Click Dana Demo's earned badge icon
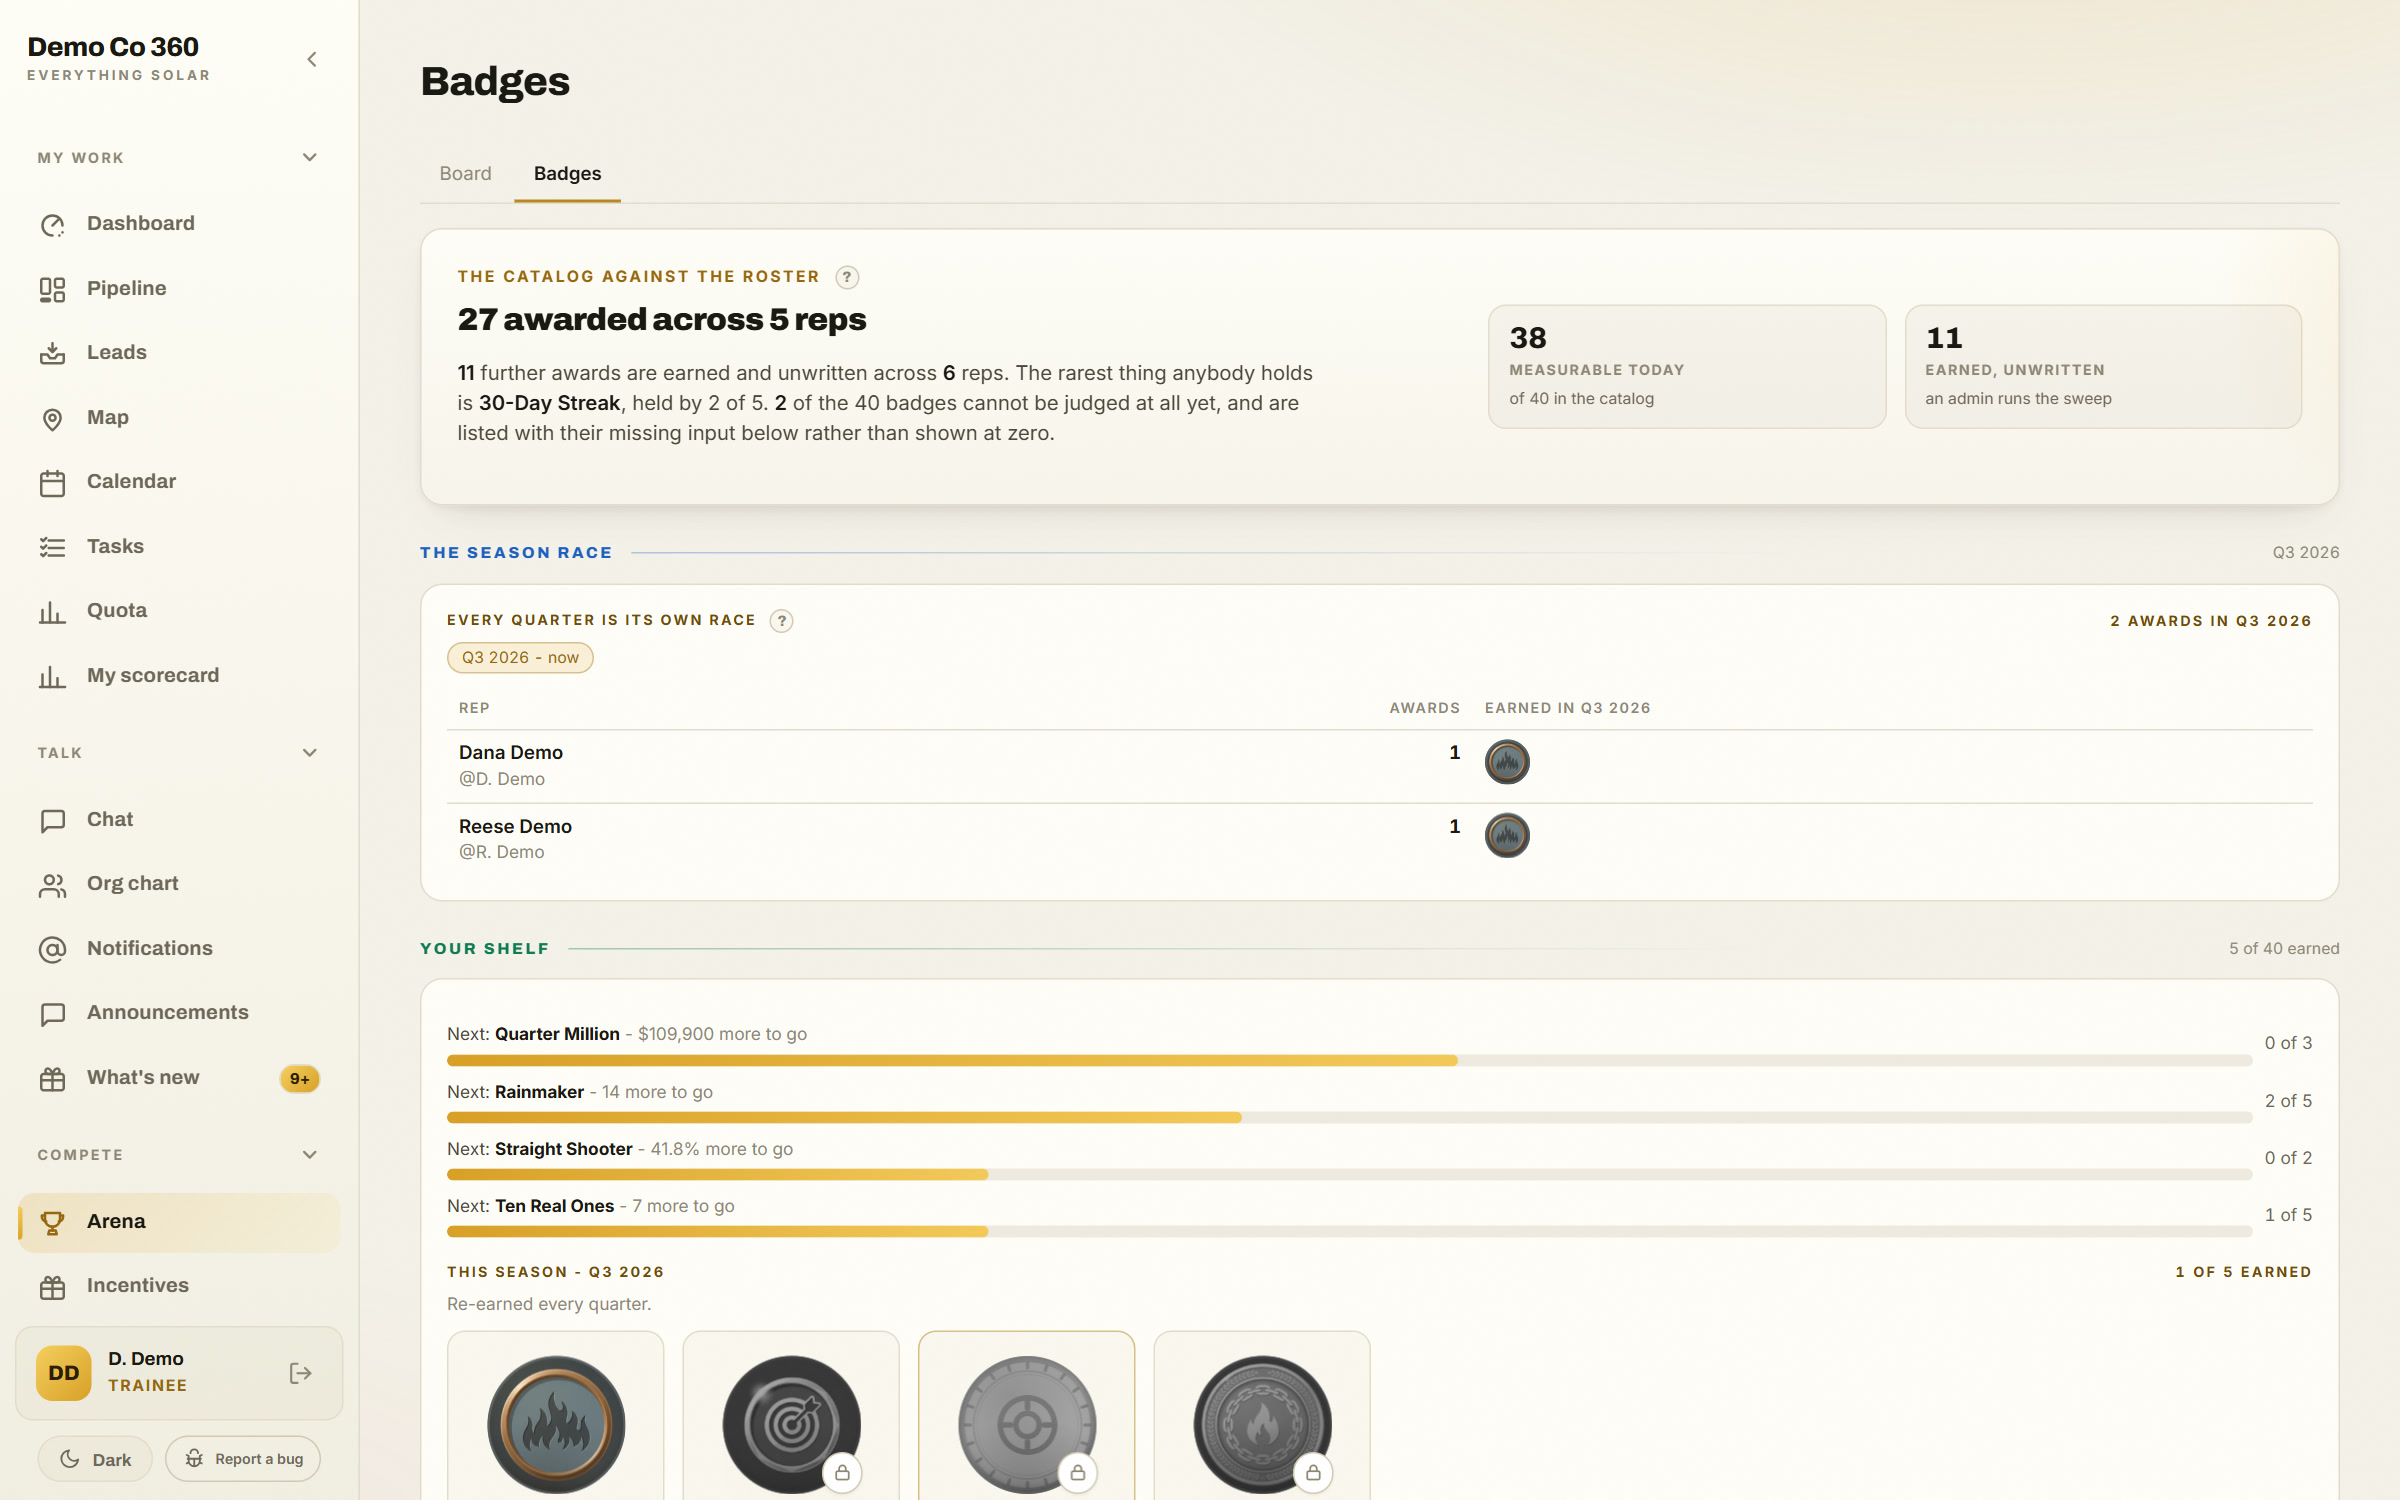This screenshot has width=2400, height=1500. [1507, 762]
